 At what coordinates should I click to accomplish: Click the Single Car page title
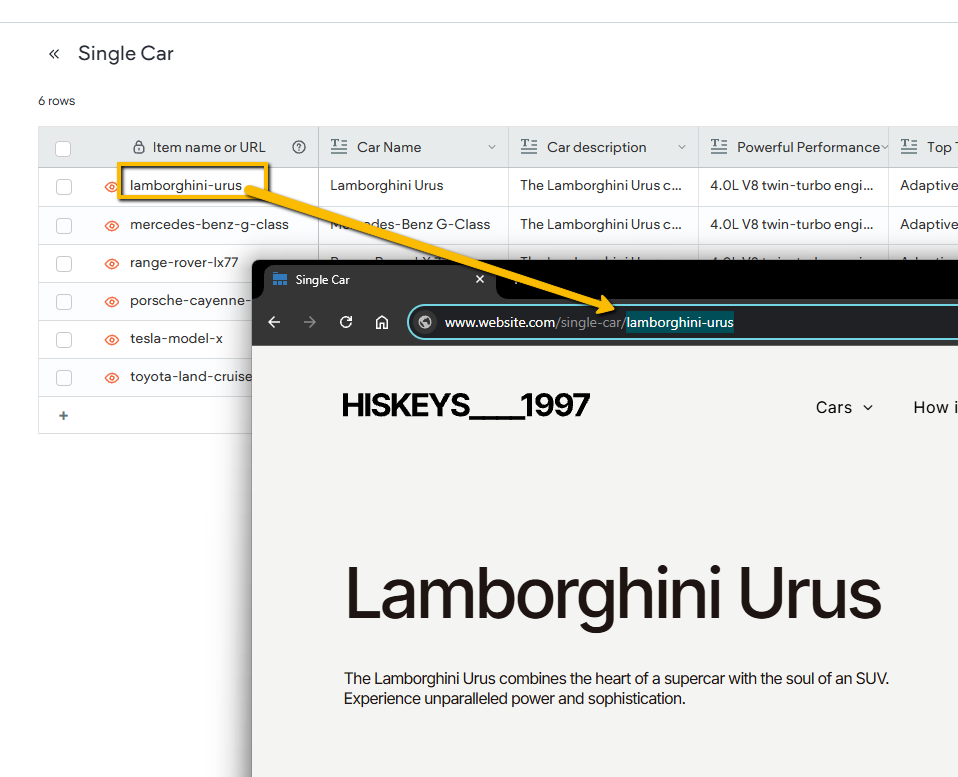coord(126,54)
